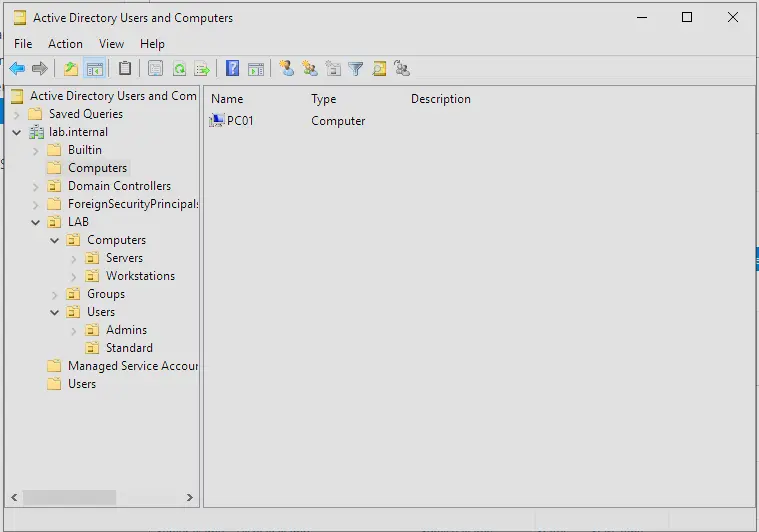Expand the Servers OU

(74, 258)
